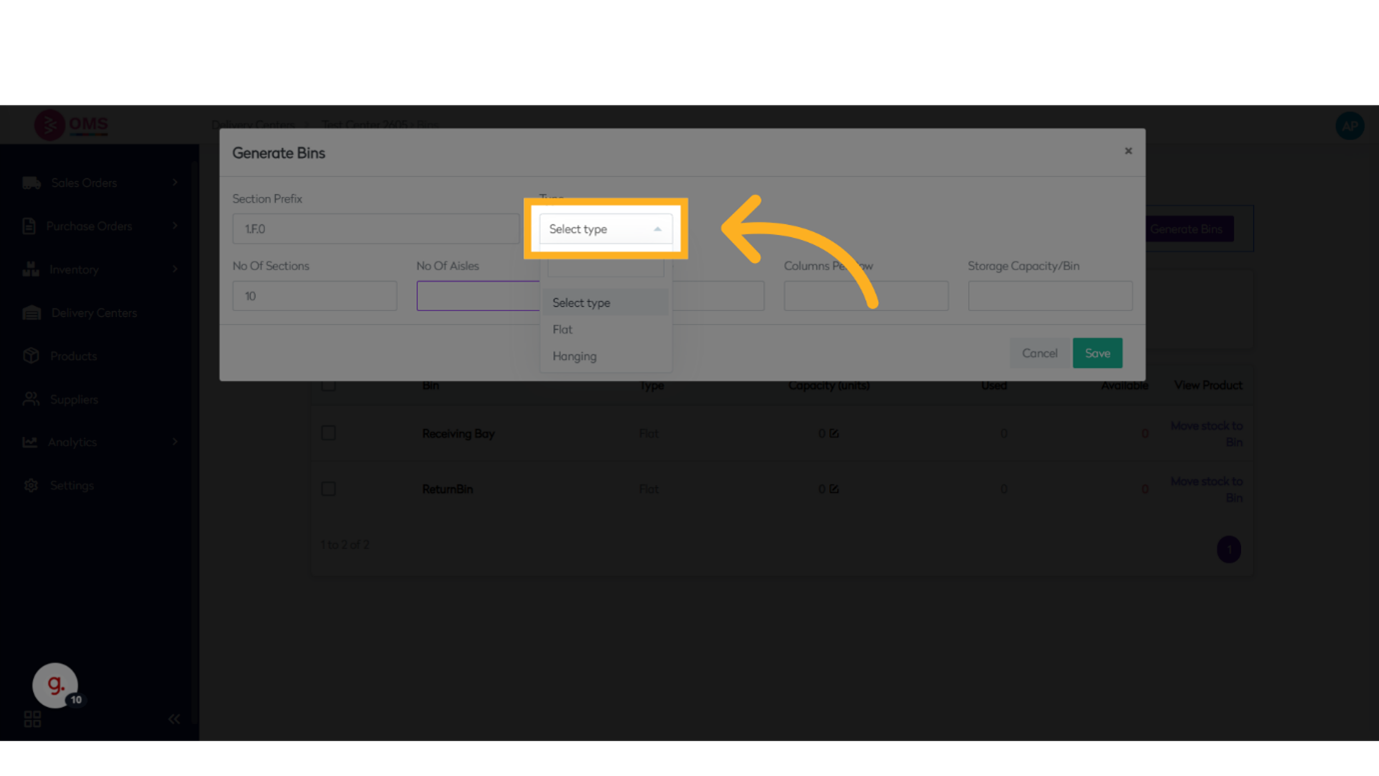Click the Products box icon
This screenshot has height=776, width=1379.
point(31,356)
